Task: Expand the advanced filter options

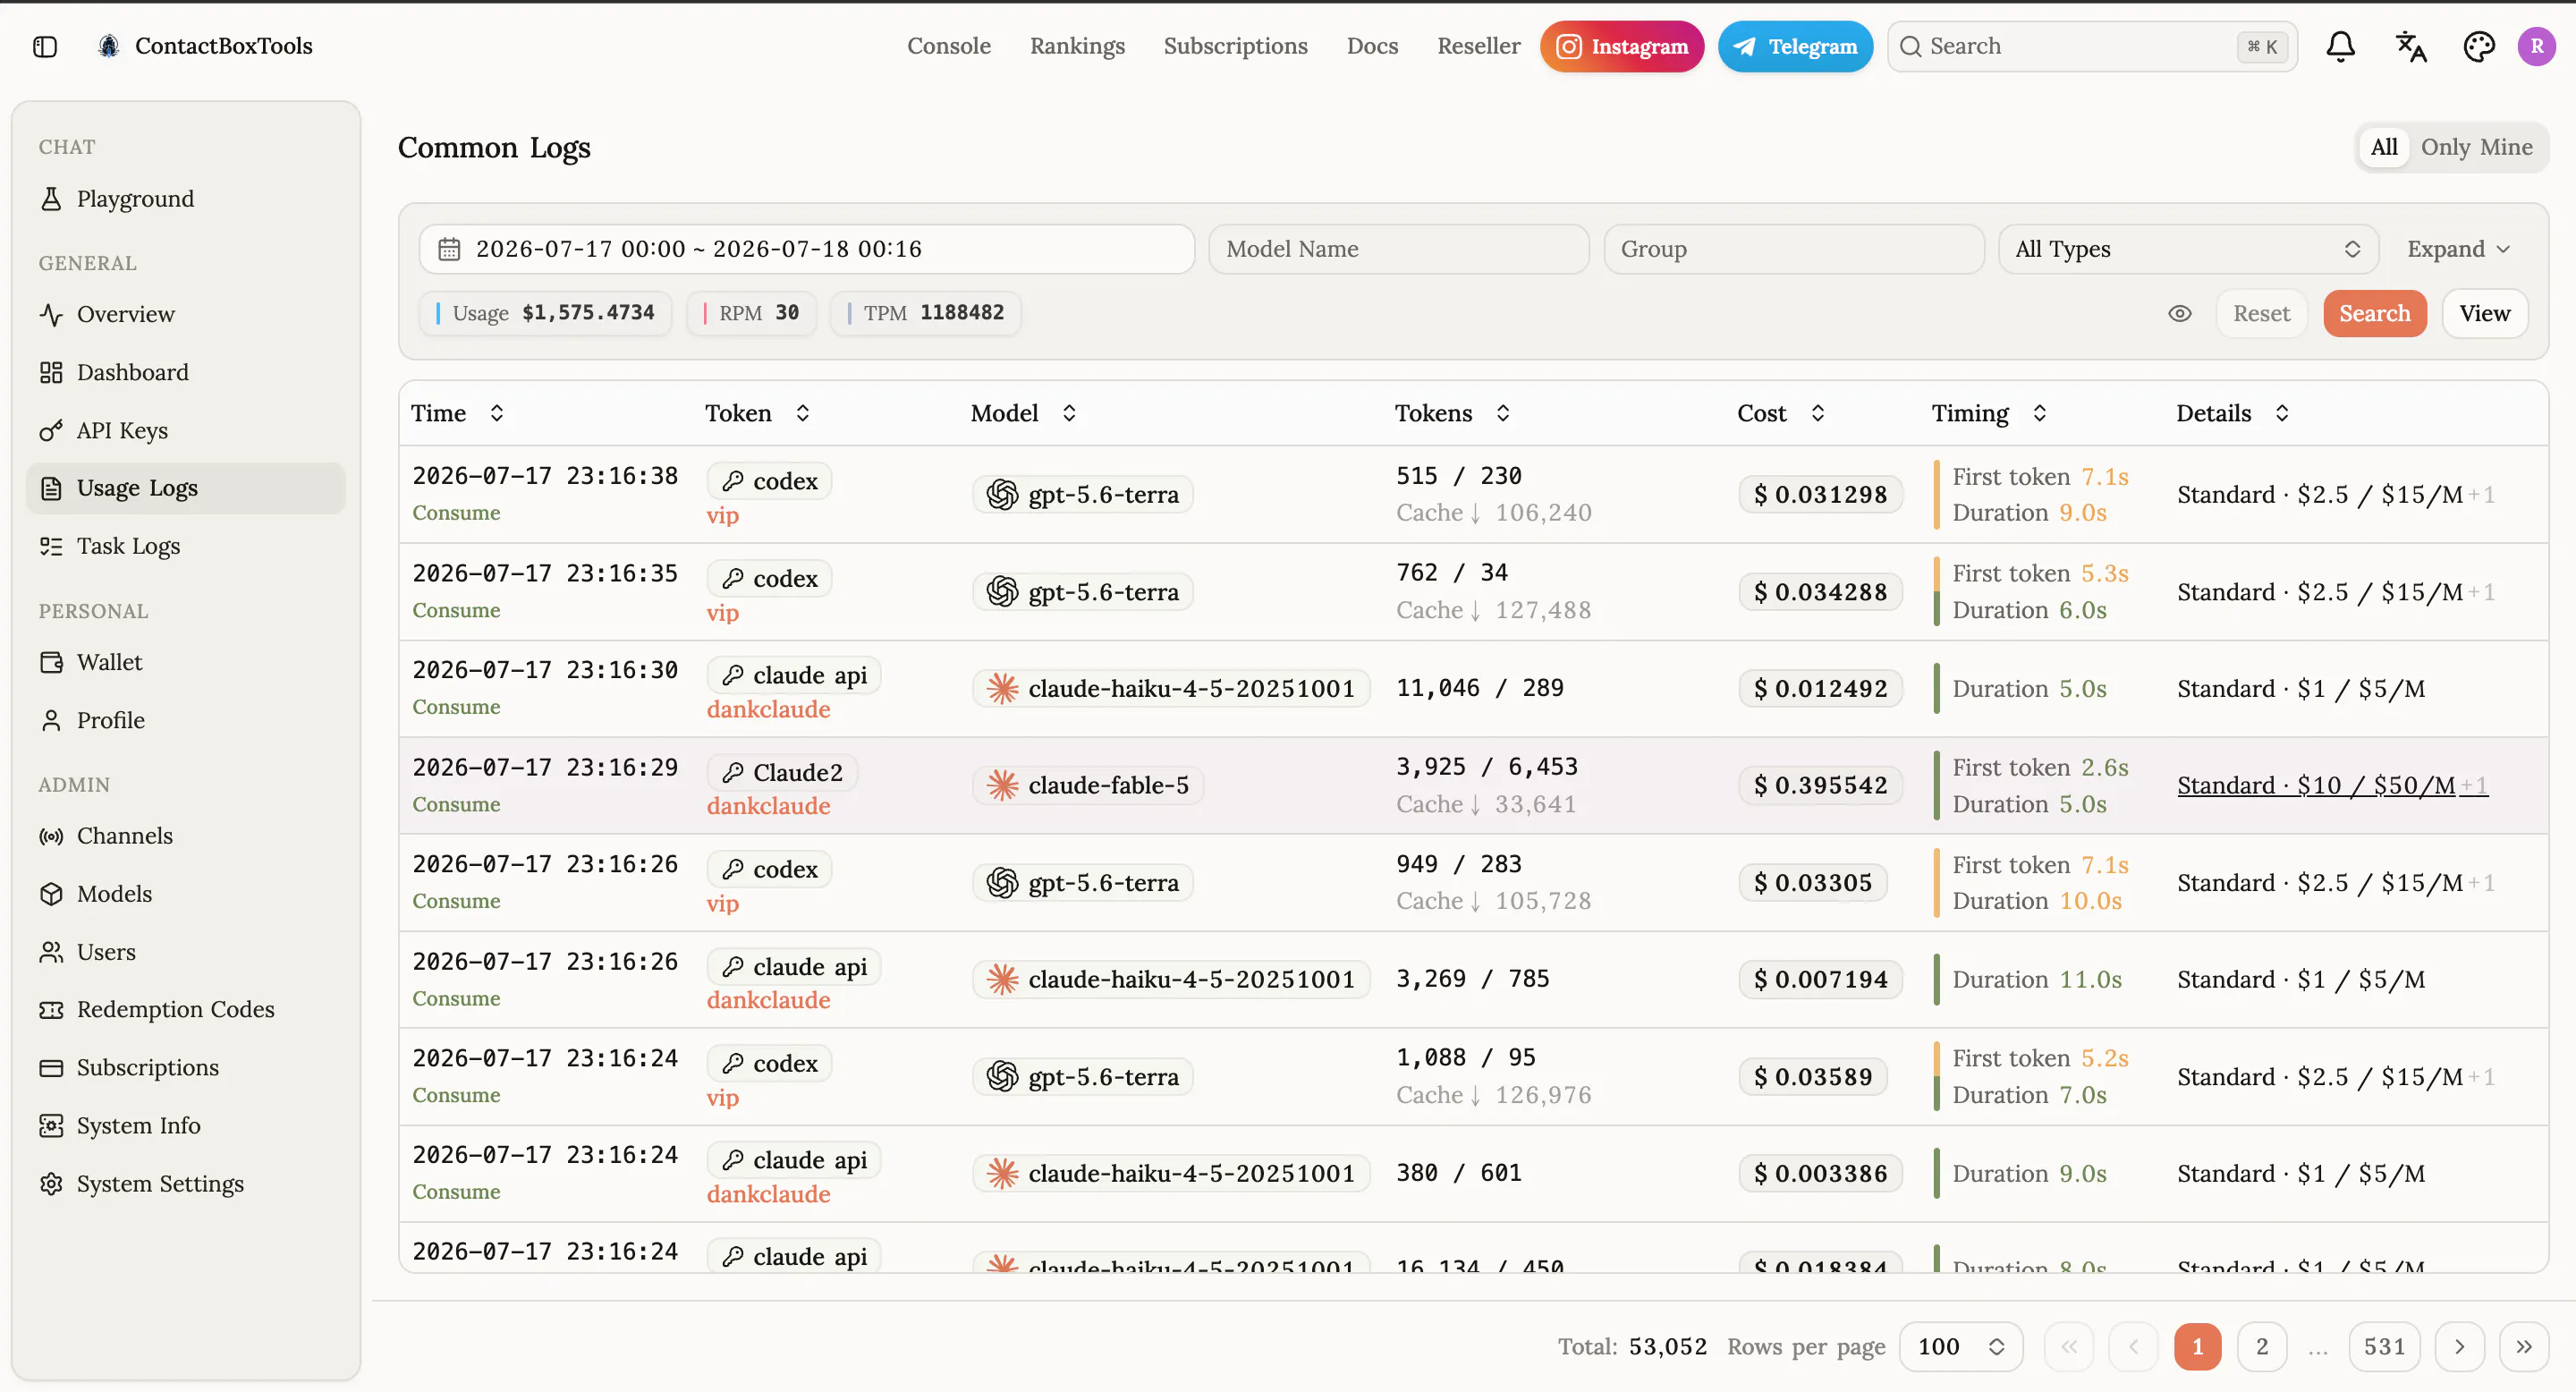Action: (x=2459, y=249)
